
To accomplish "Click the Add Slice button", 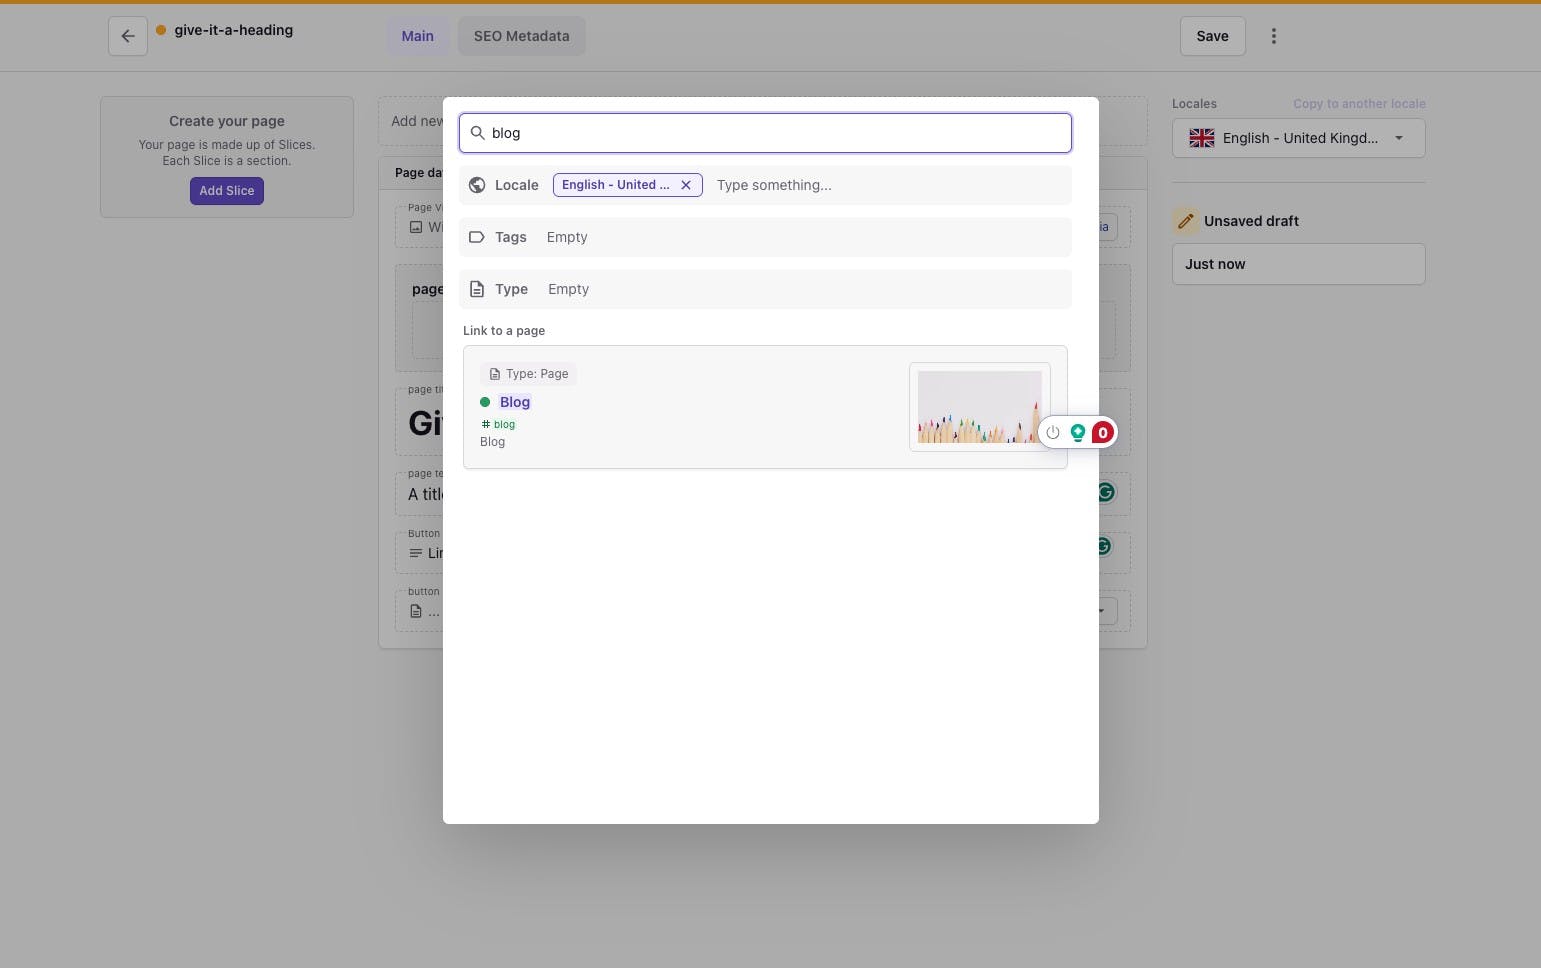I will tap(227, 191).
